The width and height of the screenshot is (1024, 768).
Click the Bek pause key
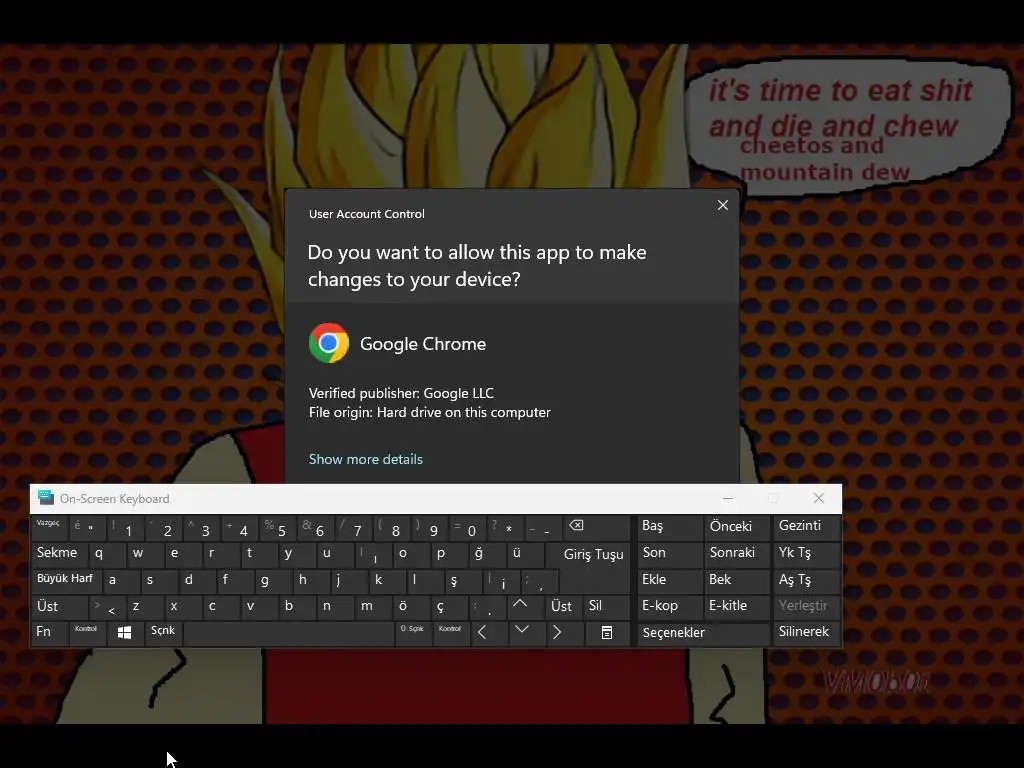point(737,580)
